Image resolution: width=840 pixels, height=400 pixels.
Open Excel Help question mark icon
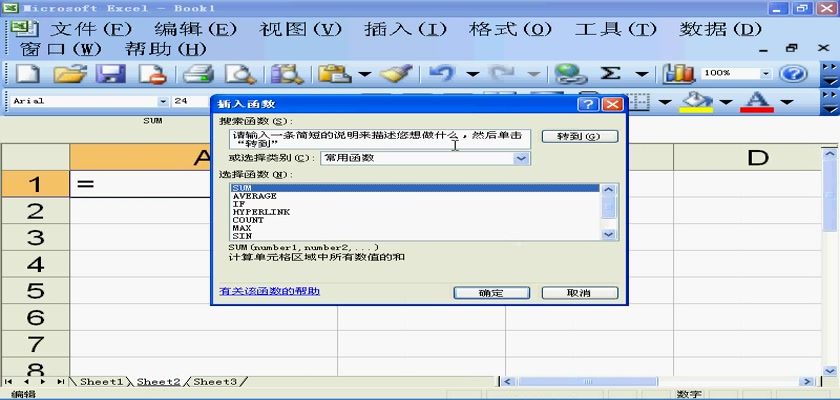tap(793, 74)
